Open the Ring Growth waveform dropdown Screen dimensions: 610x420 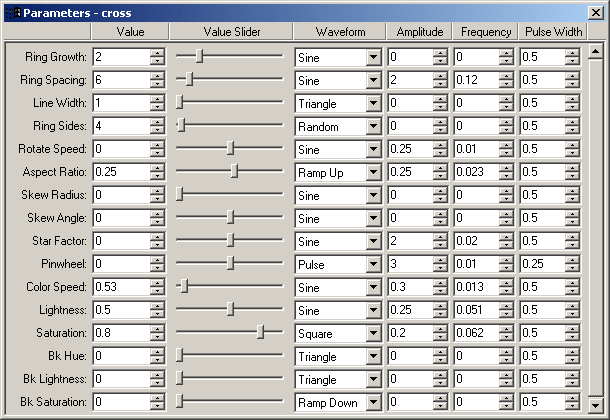pyautogui.click(x=373, y=57)
